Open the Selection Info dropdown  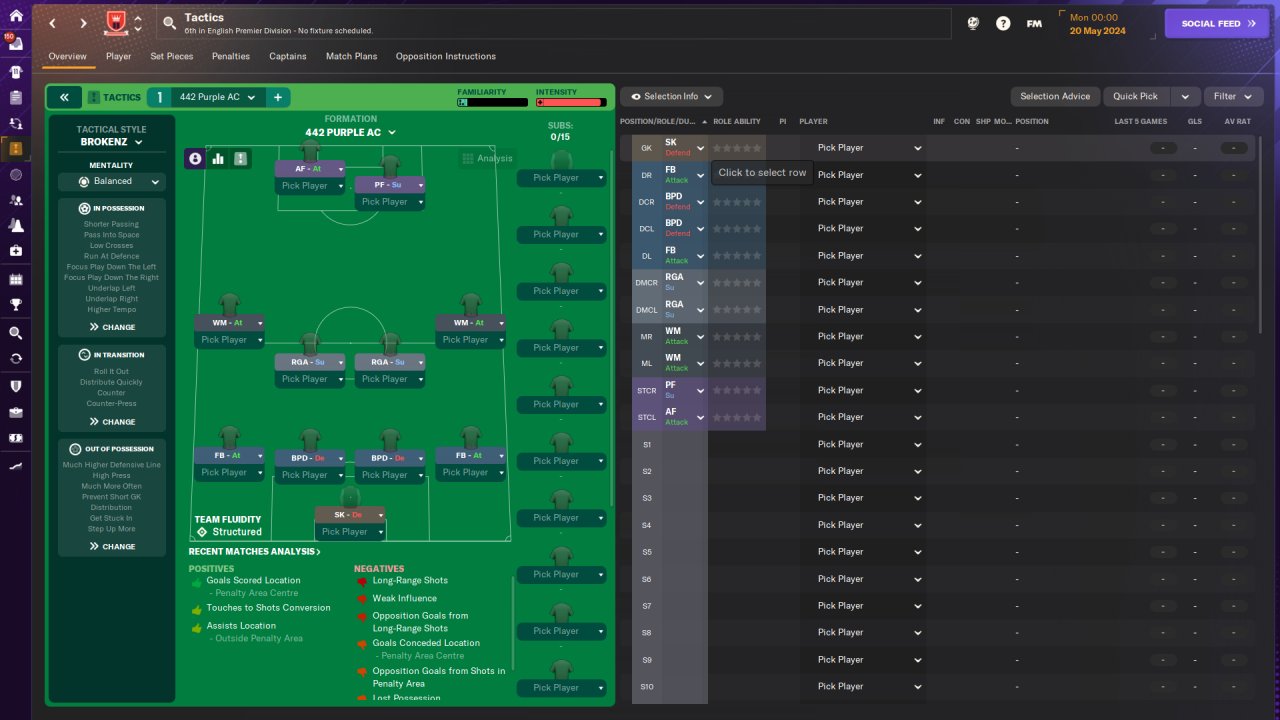(x=671, y=96)
